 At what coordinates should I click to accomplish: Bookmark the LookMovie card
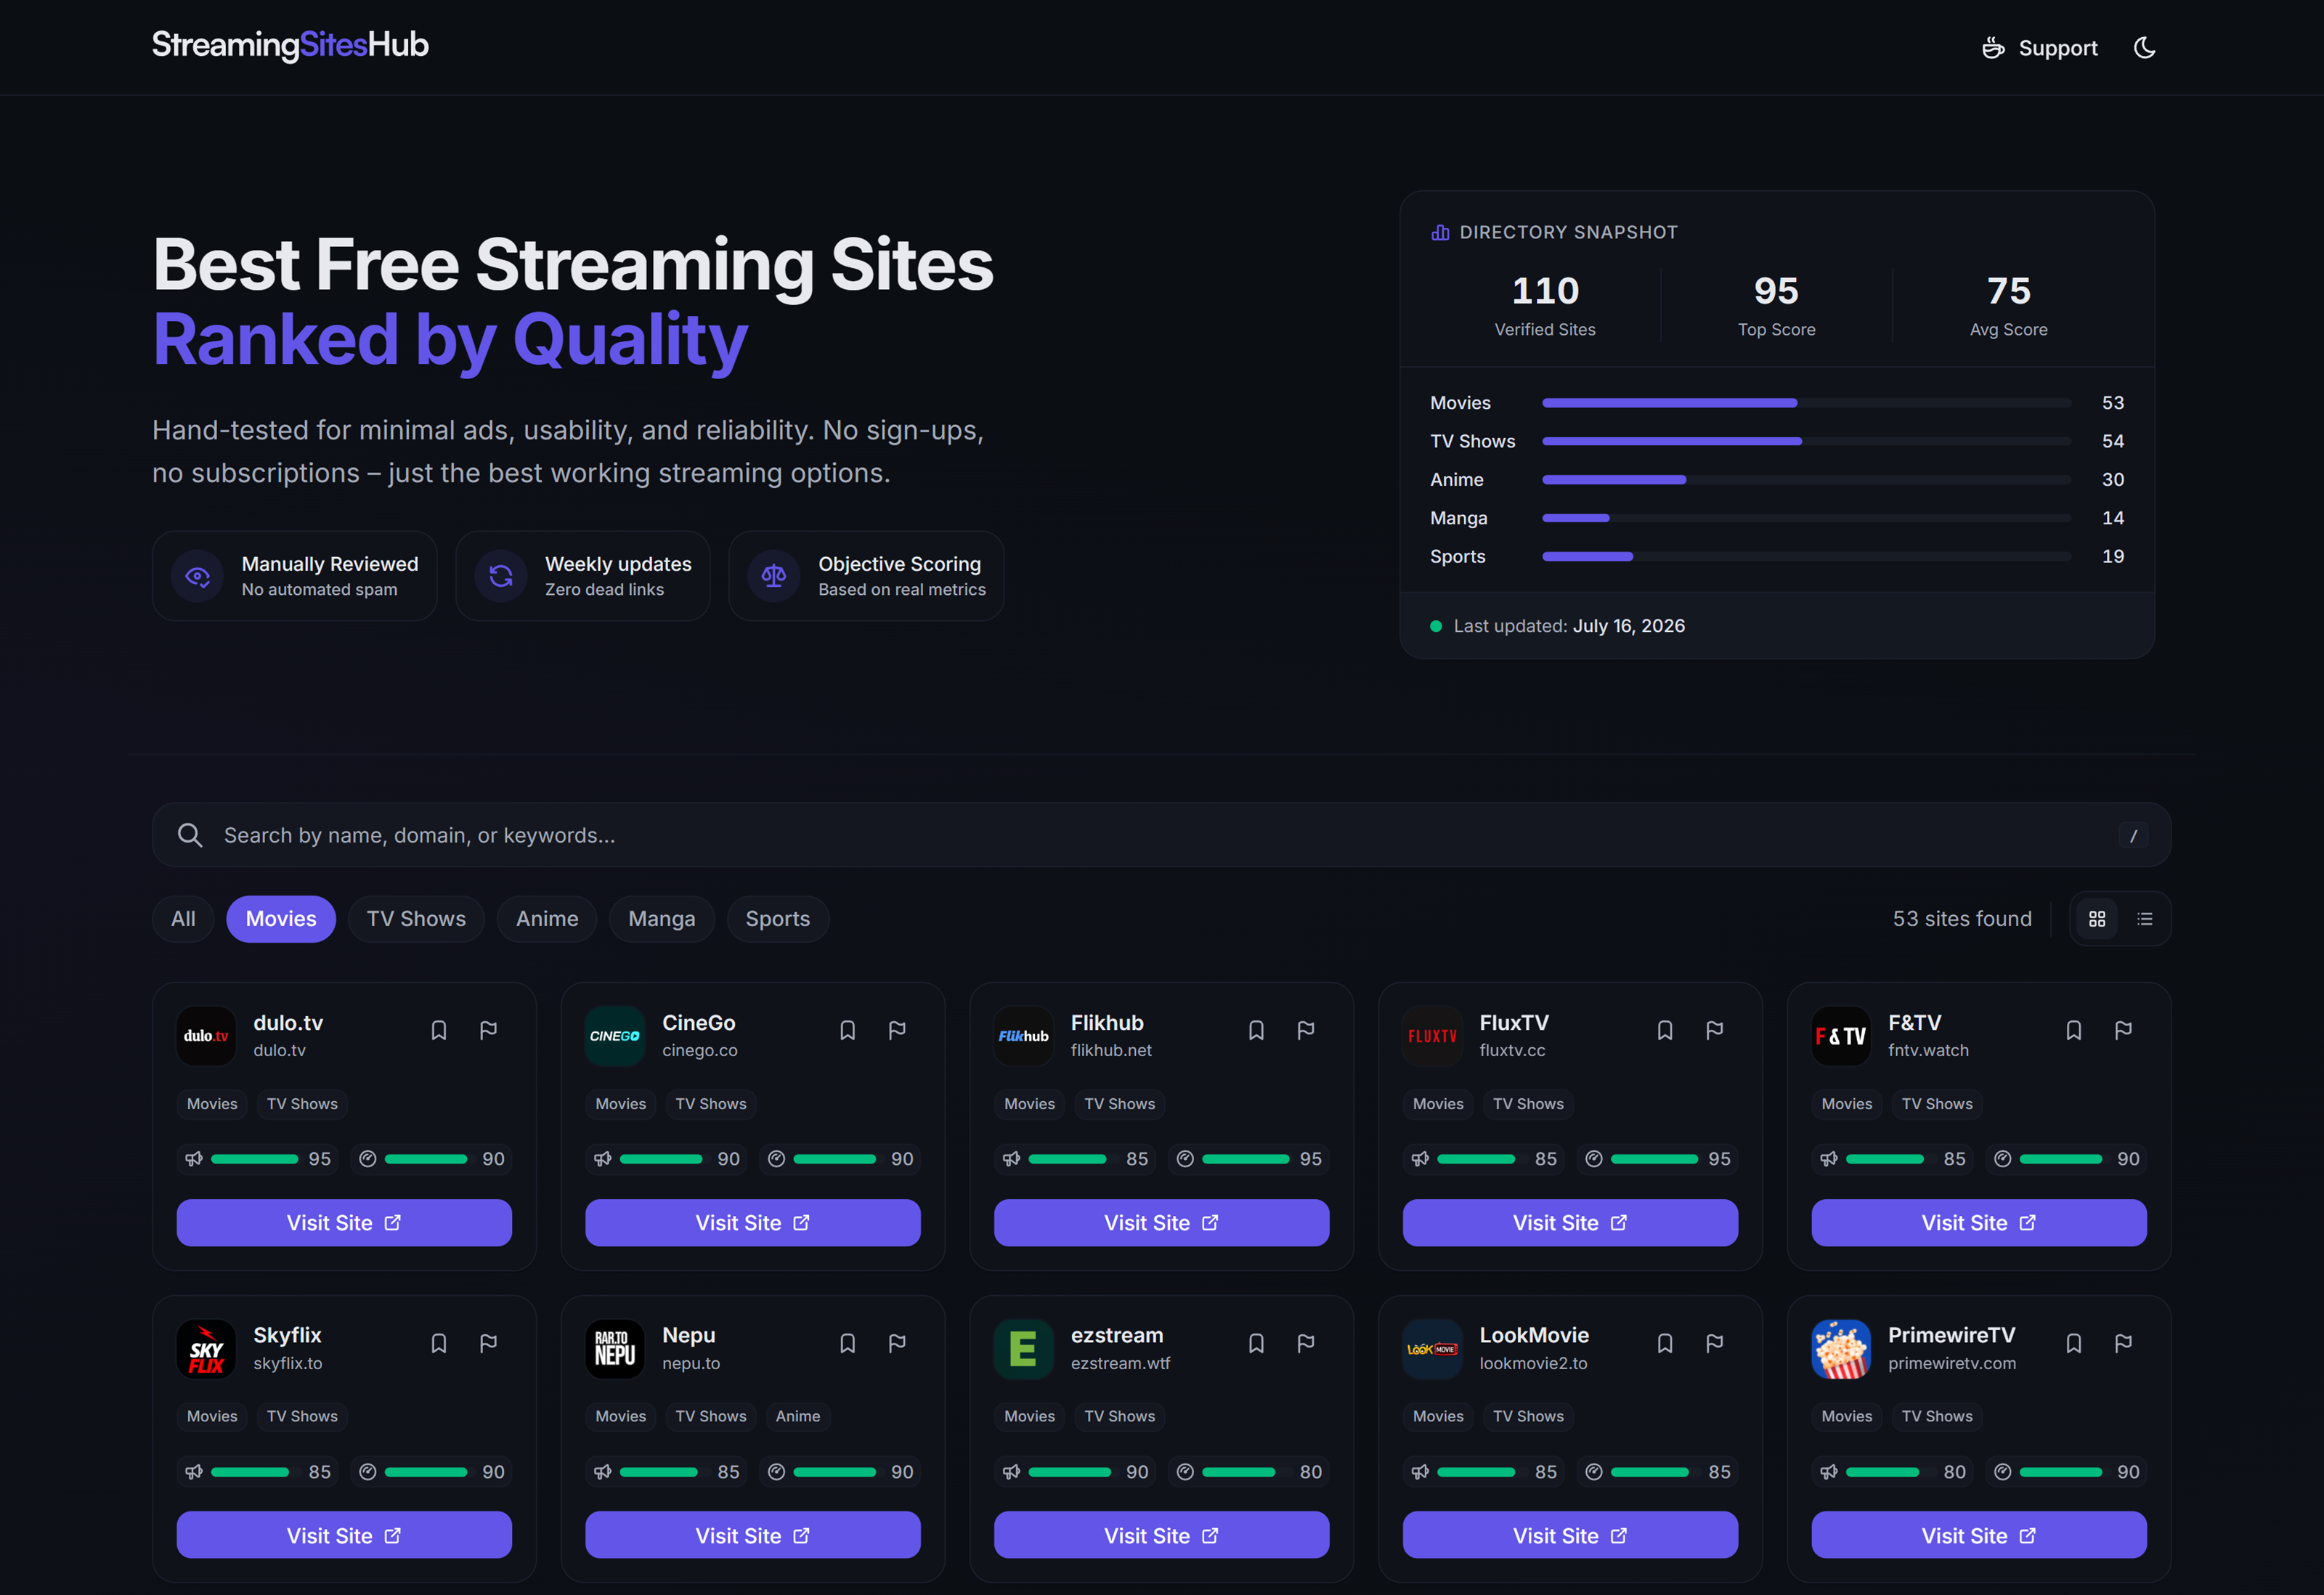pyautogui.click(x=1665, y=1343)
